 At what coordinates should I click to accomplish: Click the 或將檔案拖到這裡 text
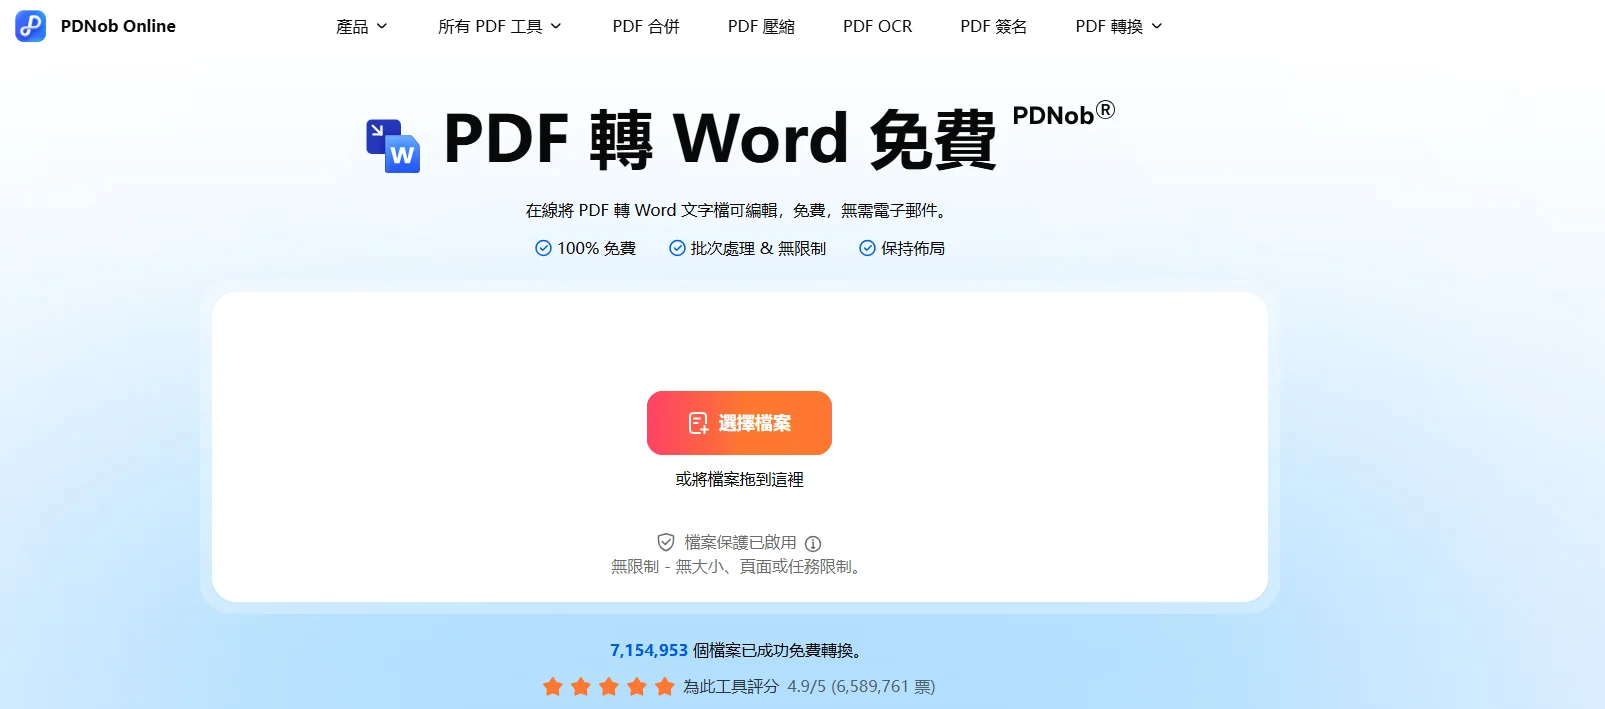[x=739, y=480]
